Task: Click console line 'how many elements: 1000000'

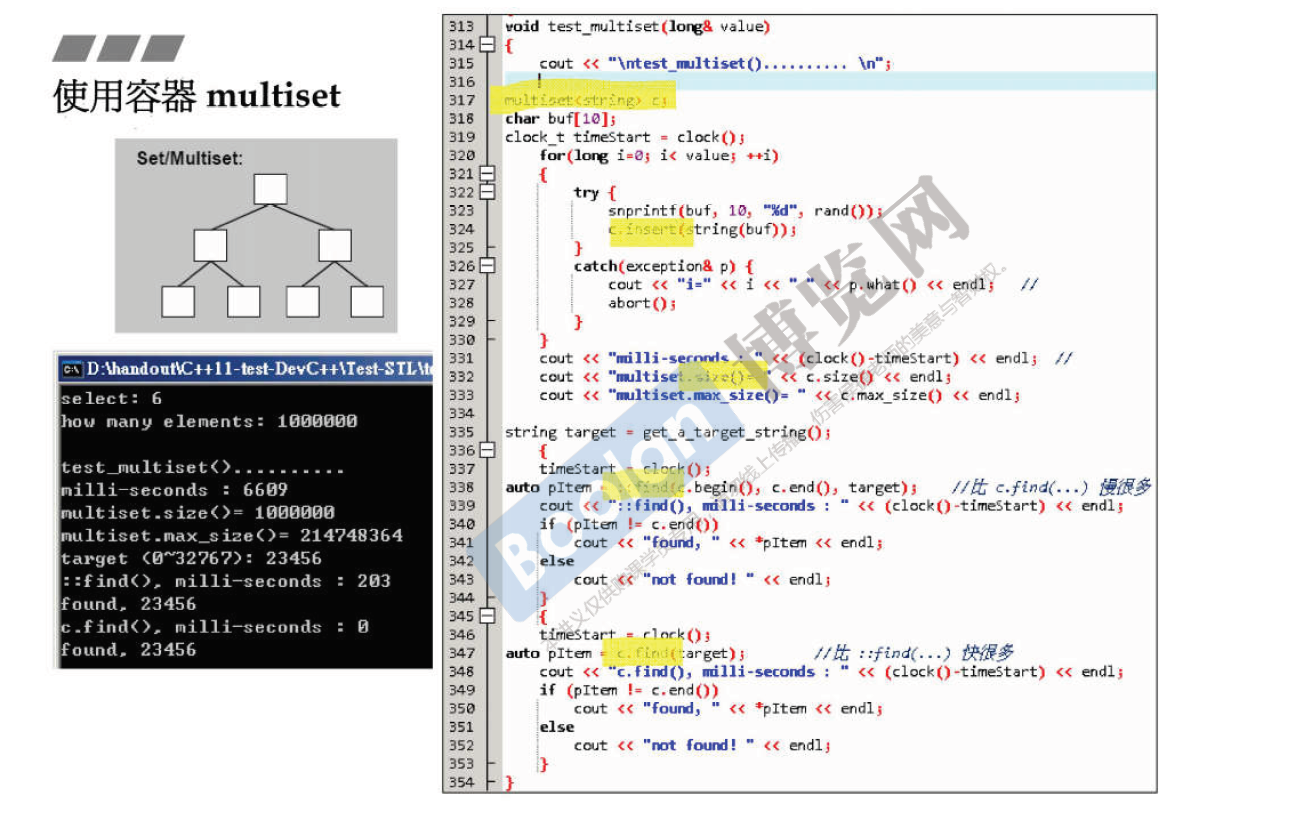Action: coord(209,421)
